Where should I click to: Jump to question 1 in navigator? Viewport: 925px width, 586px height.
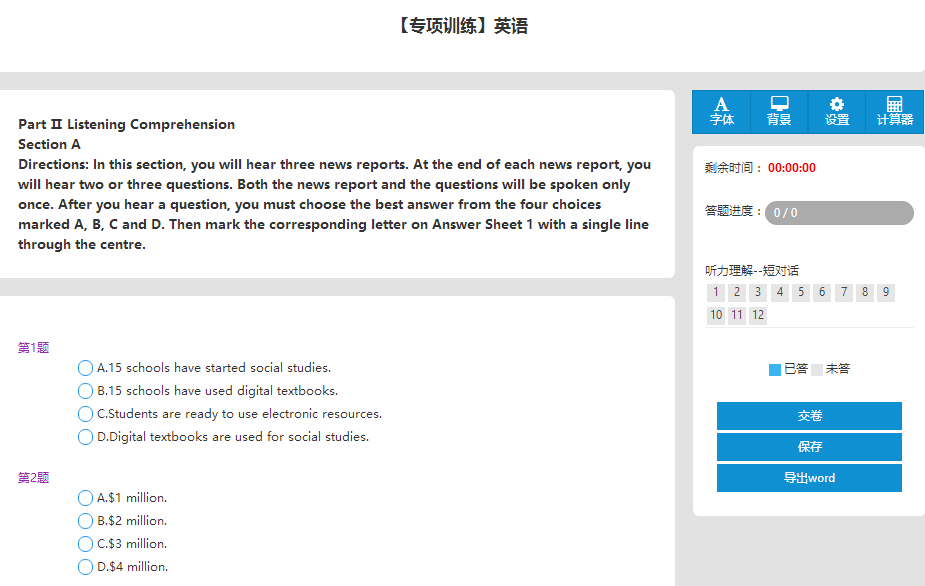click(716, 292)
